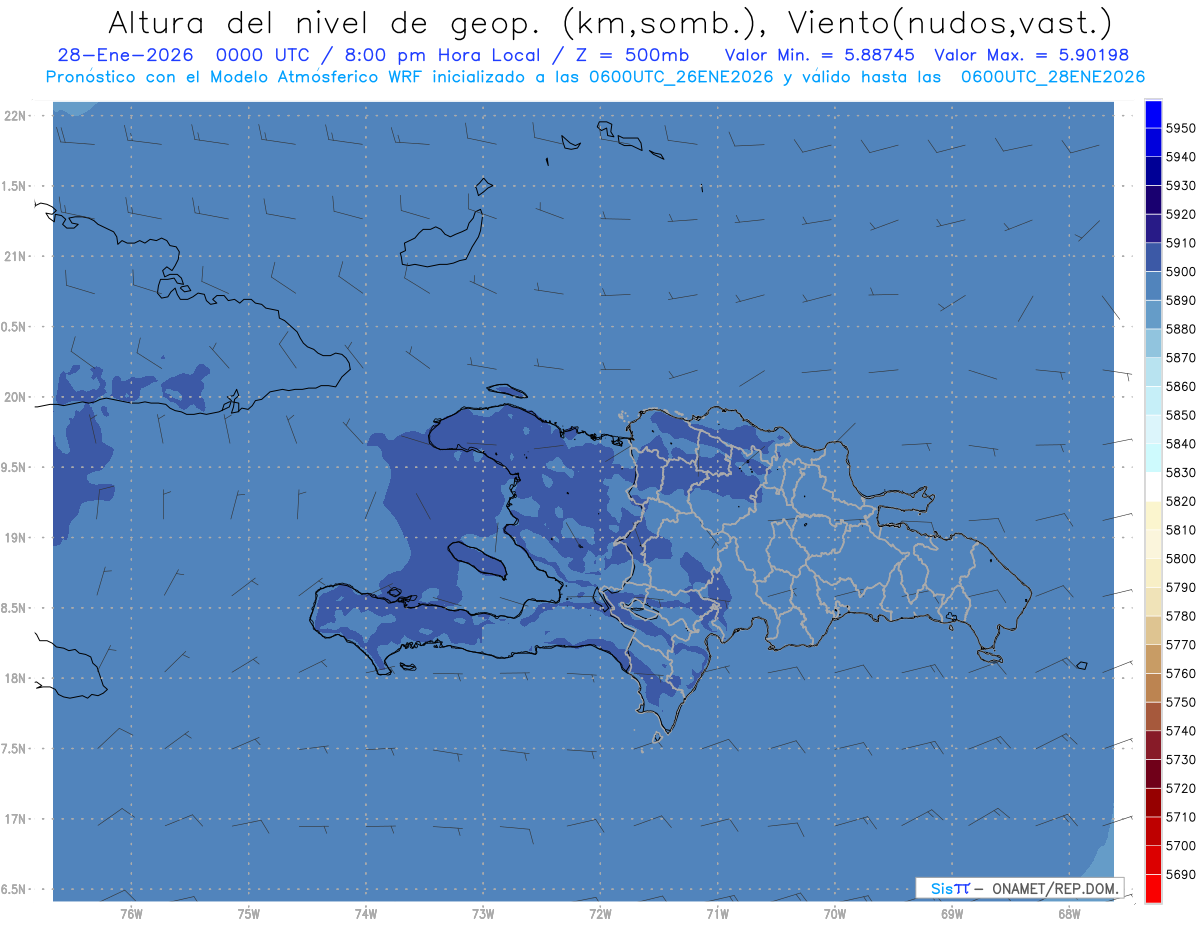This screenshot has height=927, width=1200.
Task: Click the legend value '5810'
Action: pos(1180,530)
